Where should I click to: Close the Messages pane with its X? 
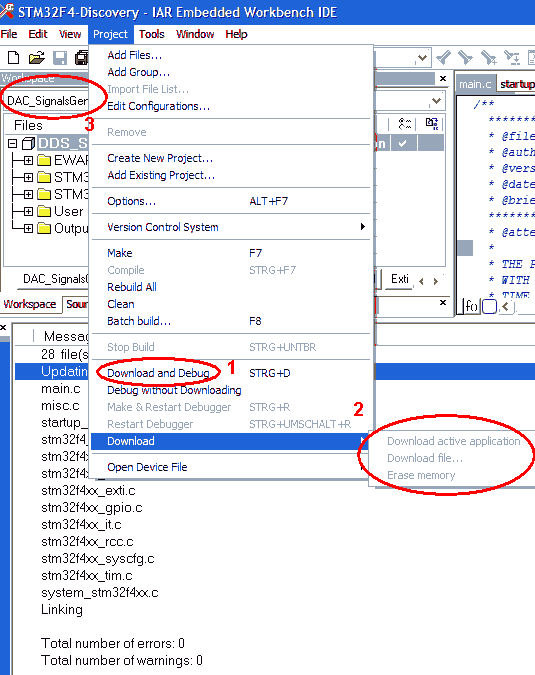click(3, 328)
